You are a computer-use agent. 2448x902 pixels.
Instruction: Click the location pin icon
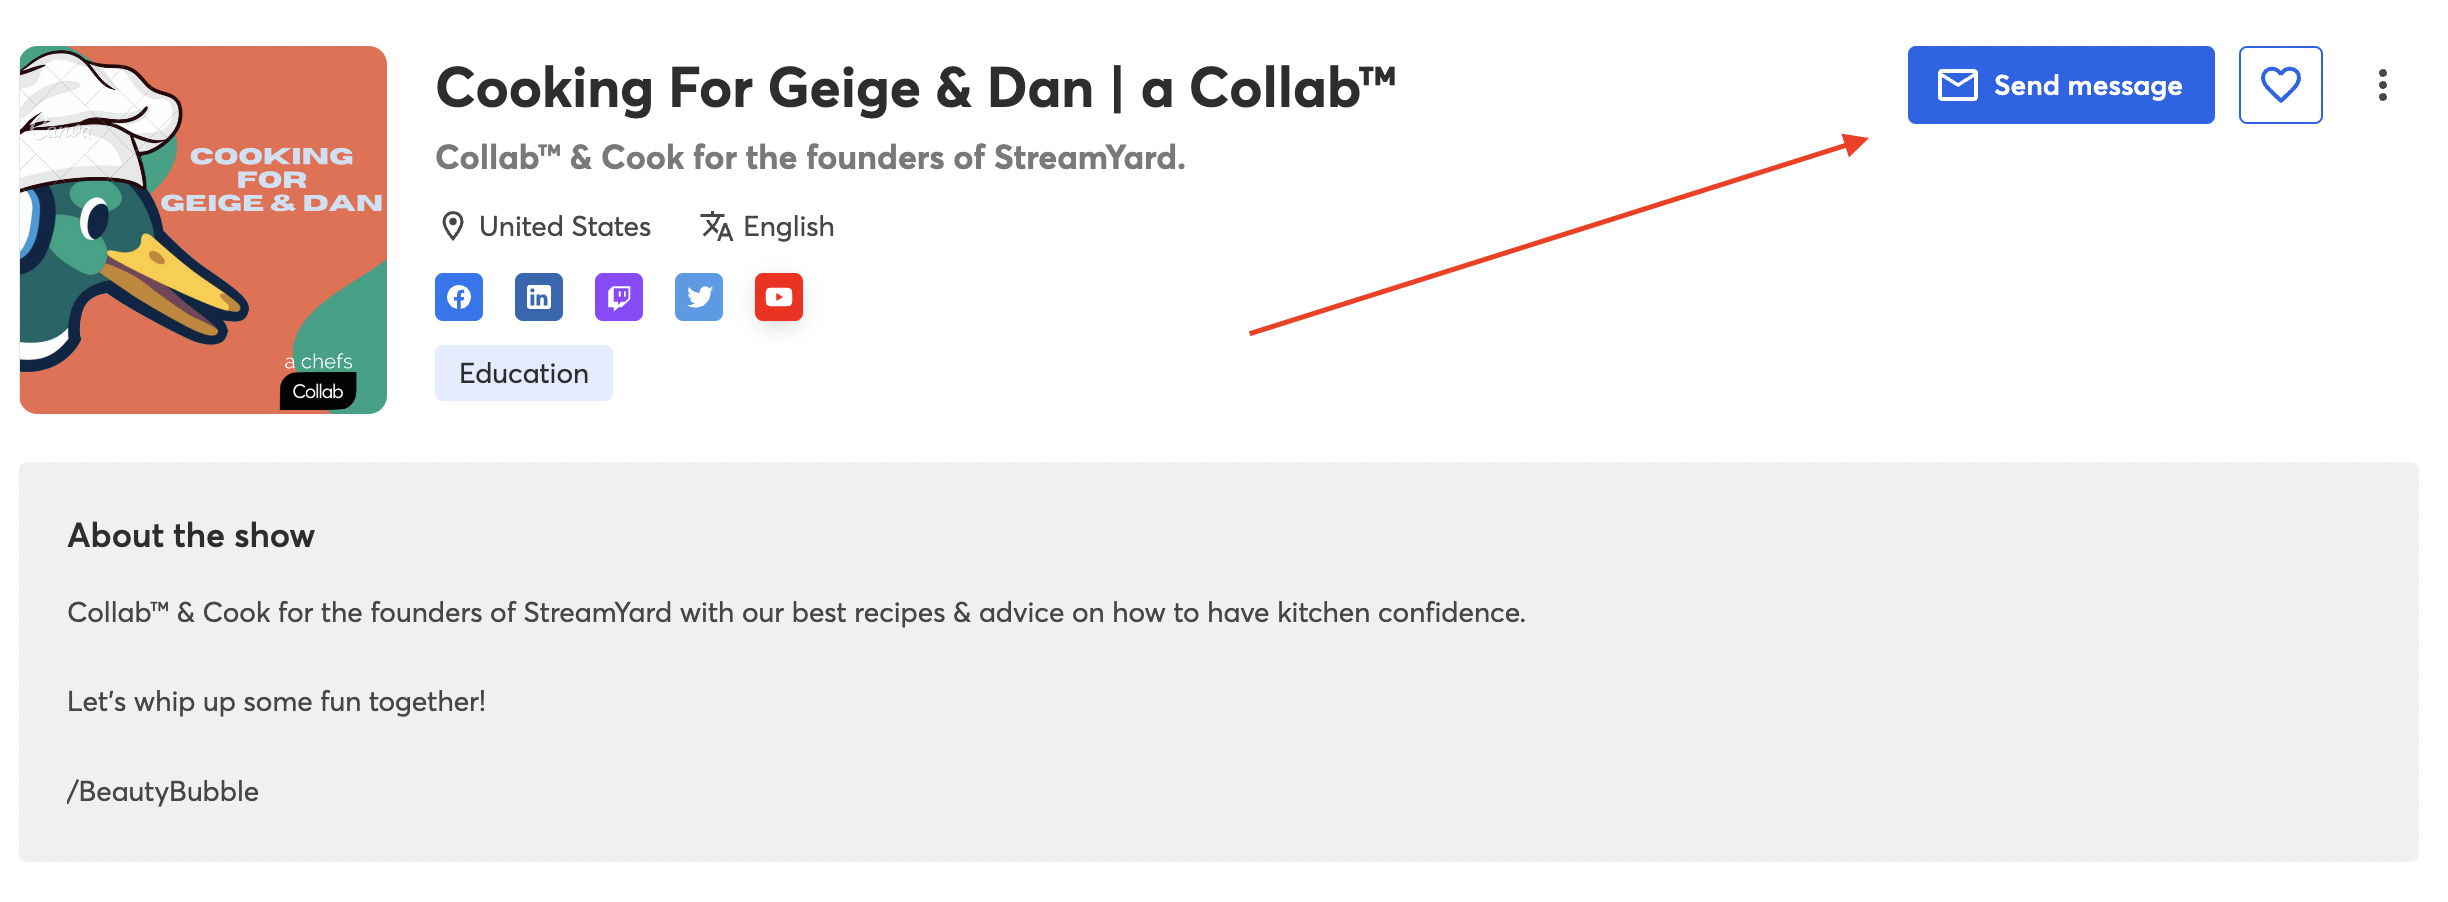pyautogui.click(x=453, y=226)
